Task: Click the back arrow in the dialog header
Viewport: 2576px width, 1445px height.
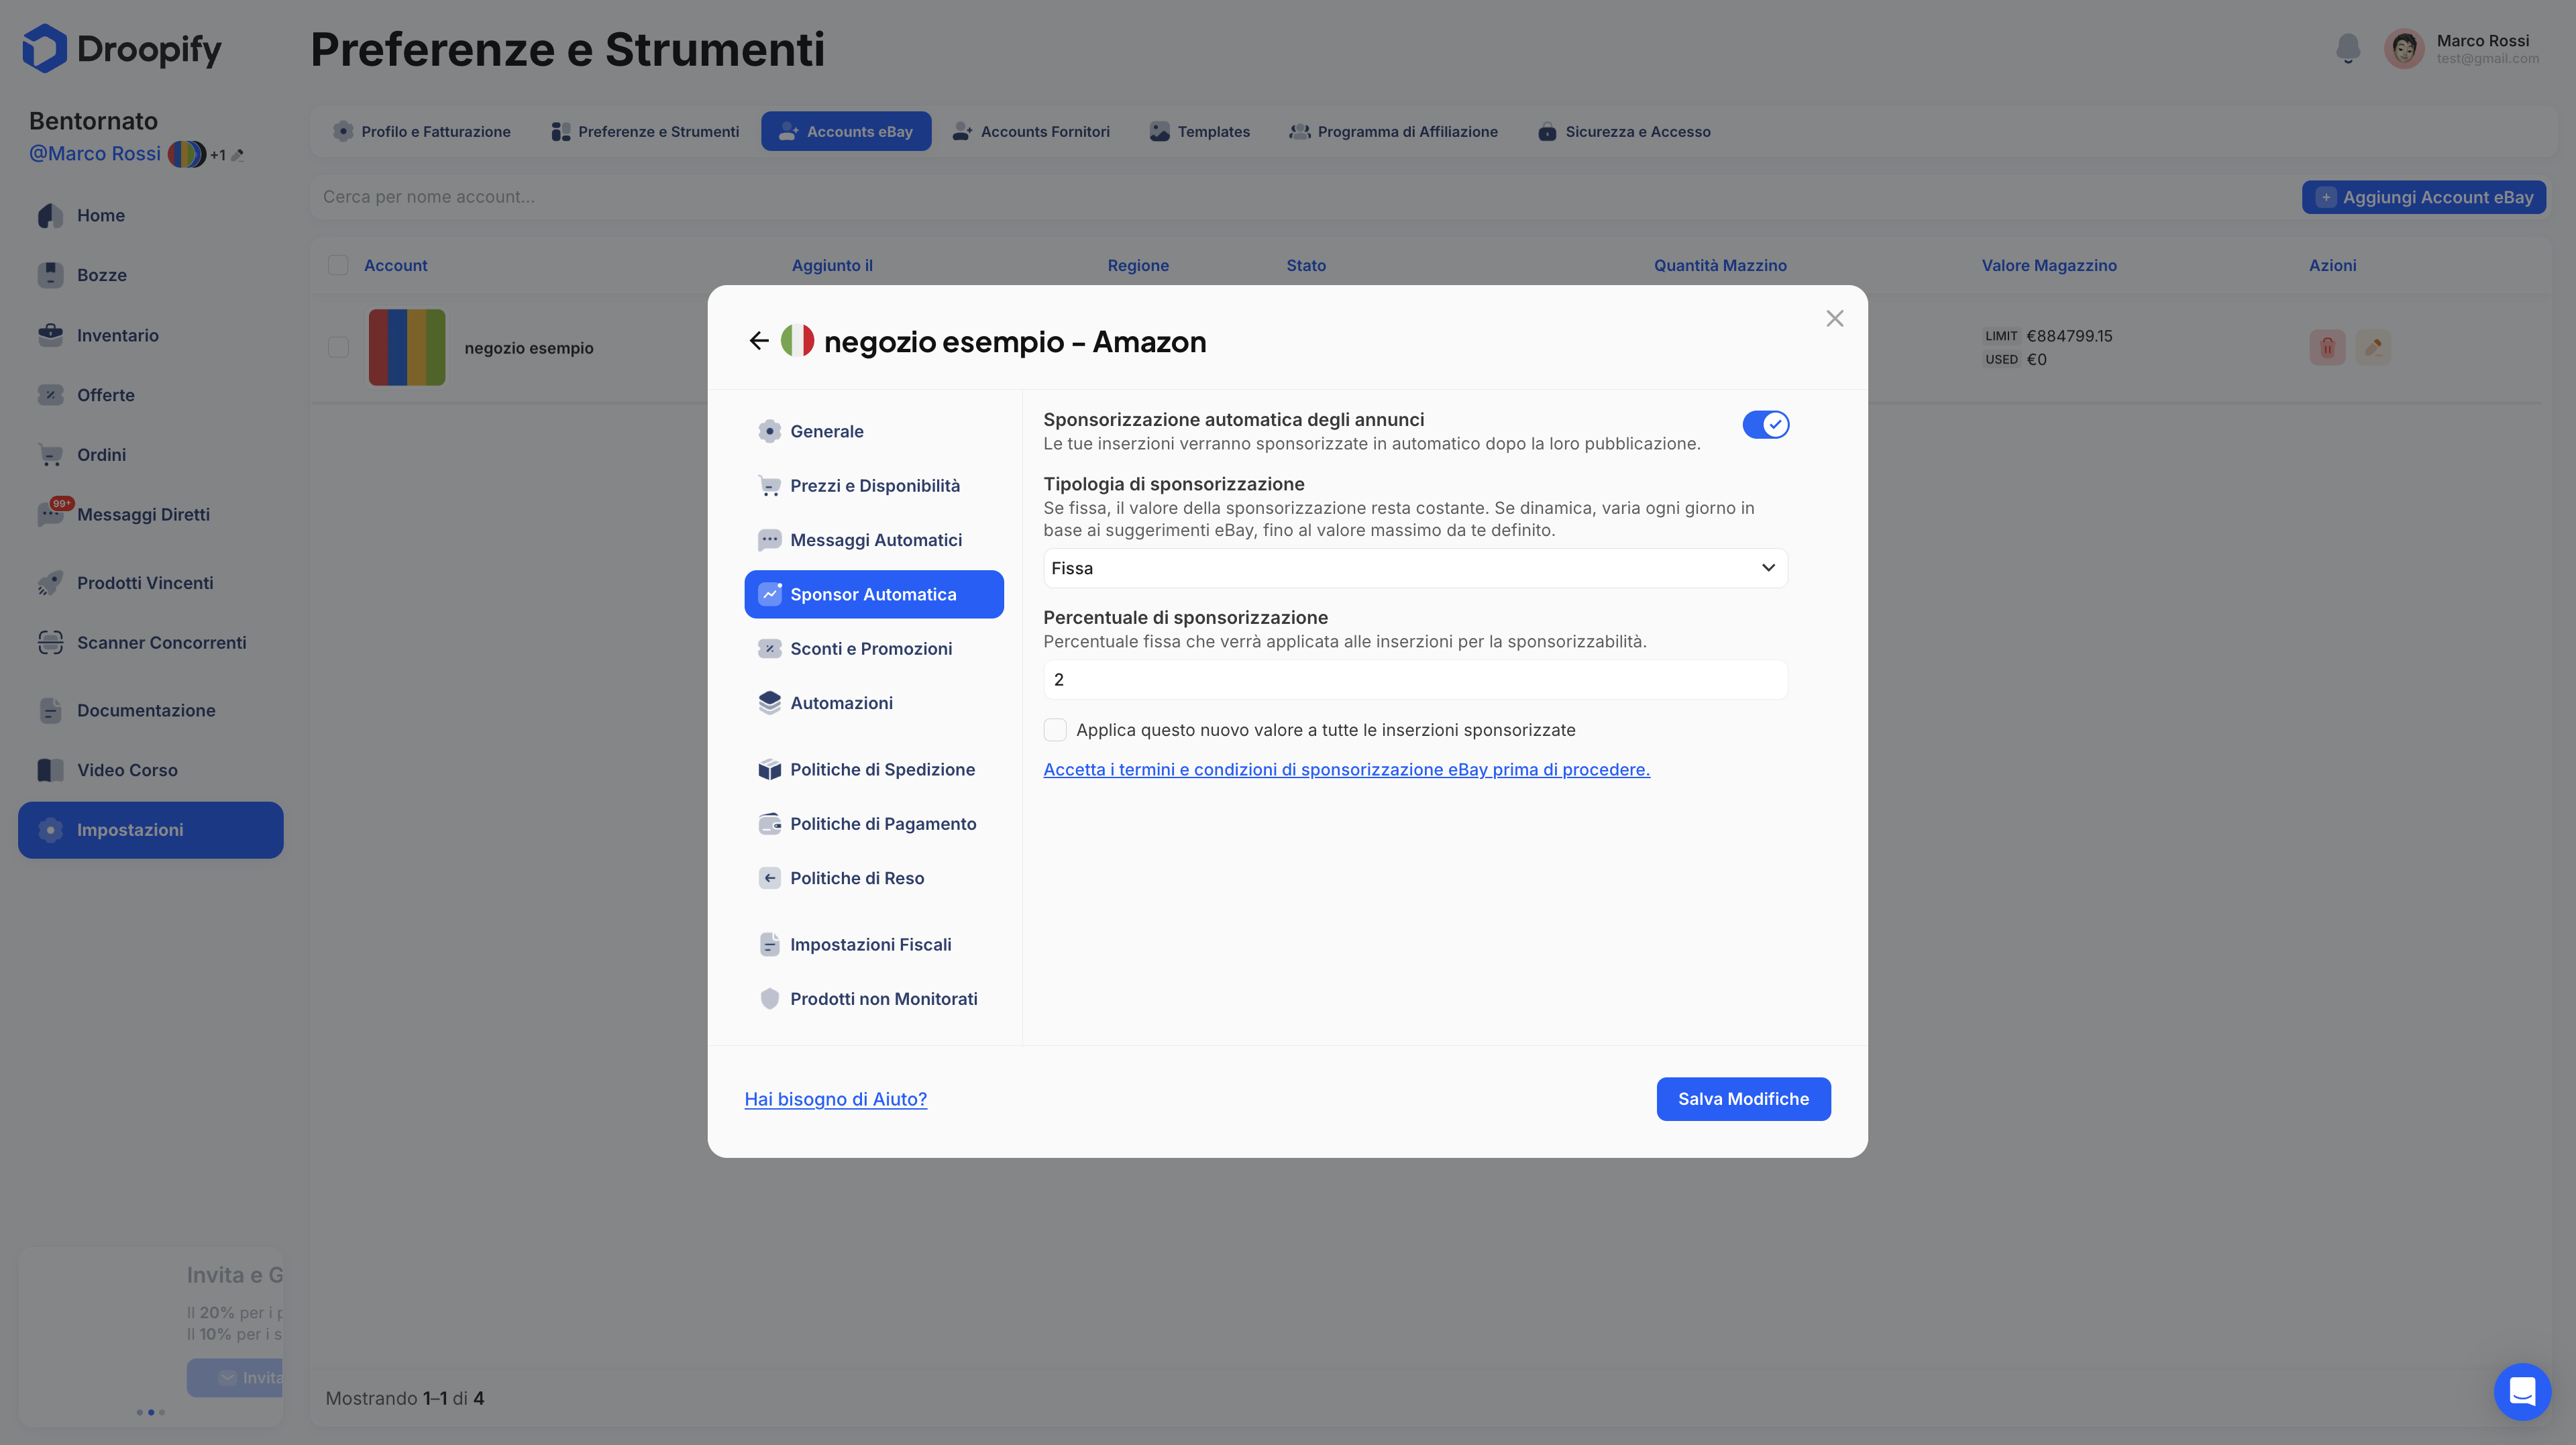Action: [758, 341]
